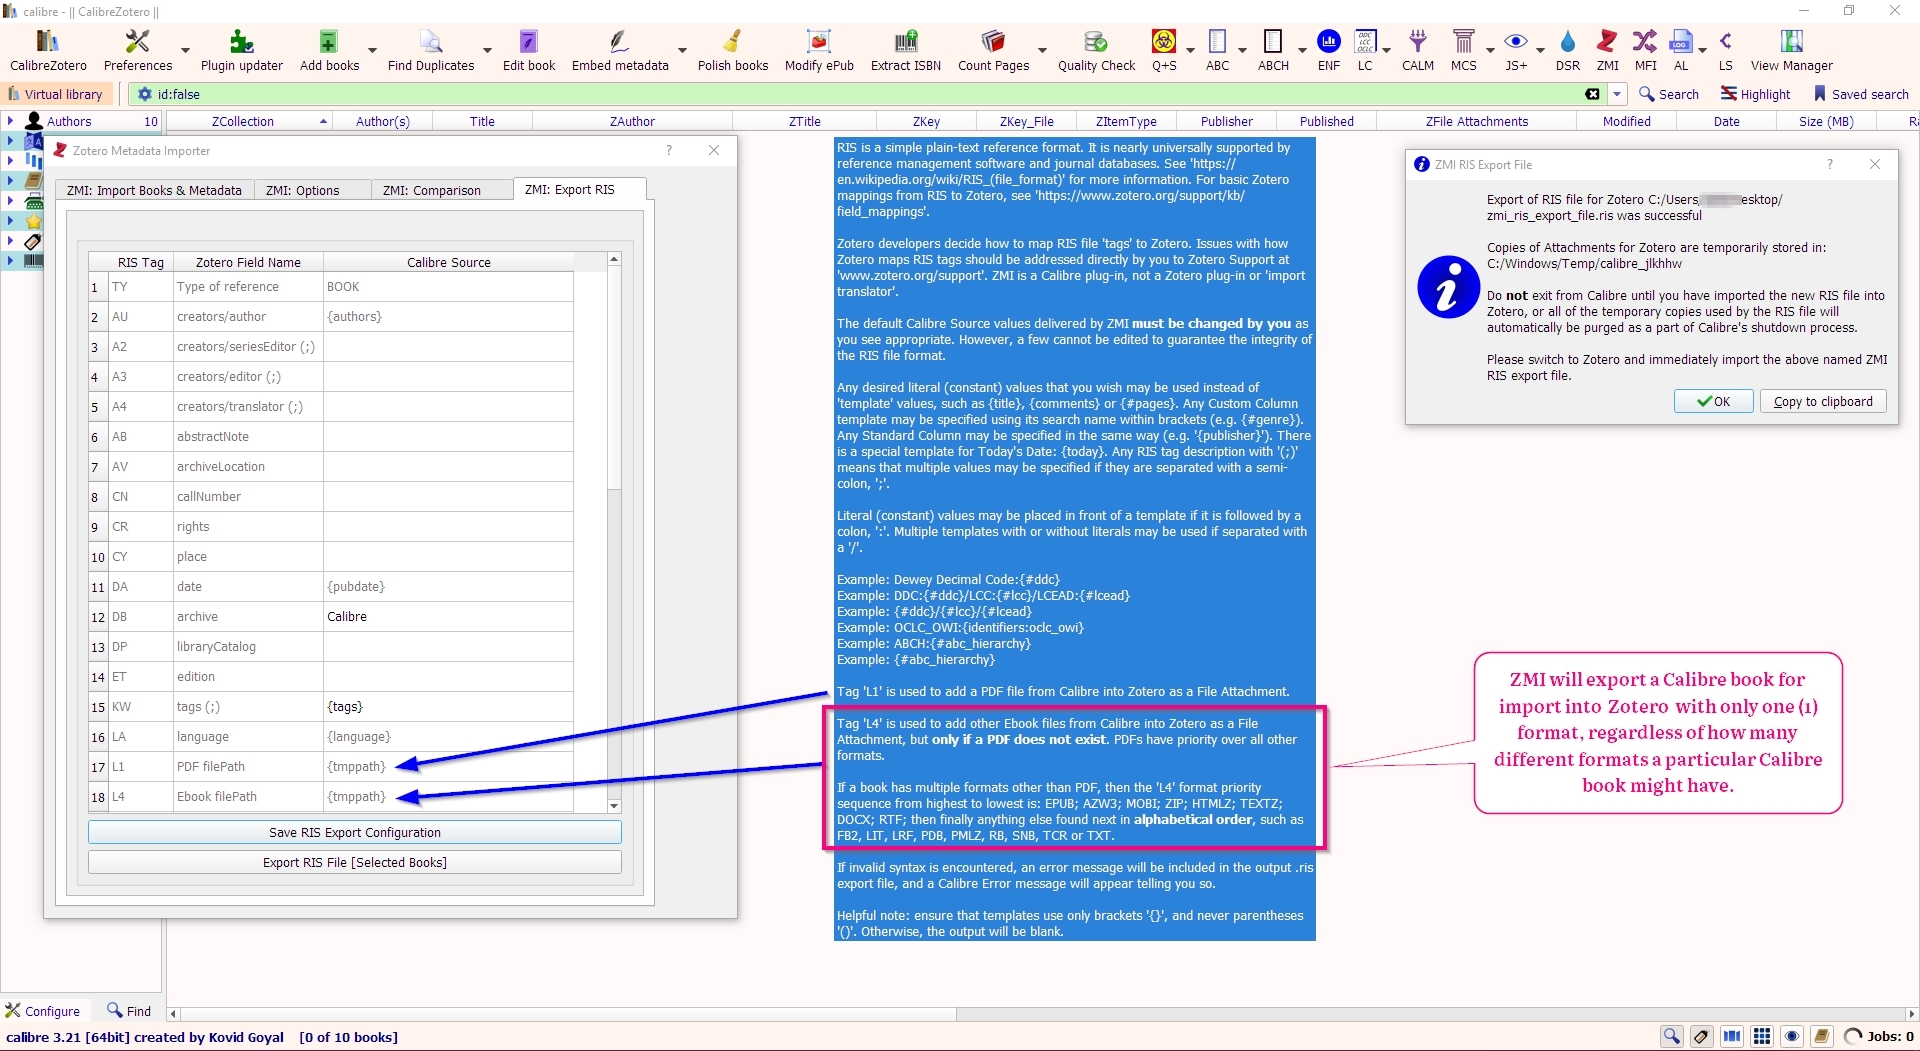This screenshot has width=1920, height=1051.
Task: Expand the Authors tree item
Action: pos(10,121)
